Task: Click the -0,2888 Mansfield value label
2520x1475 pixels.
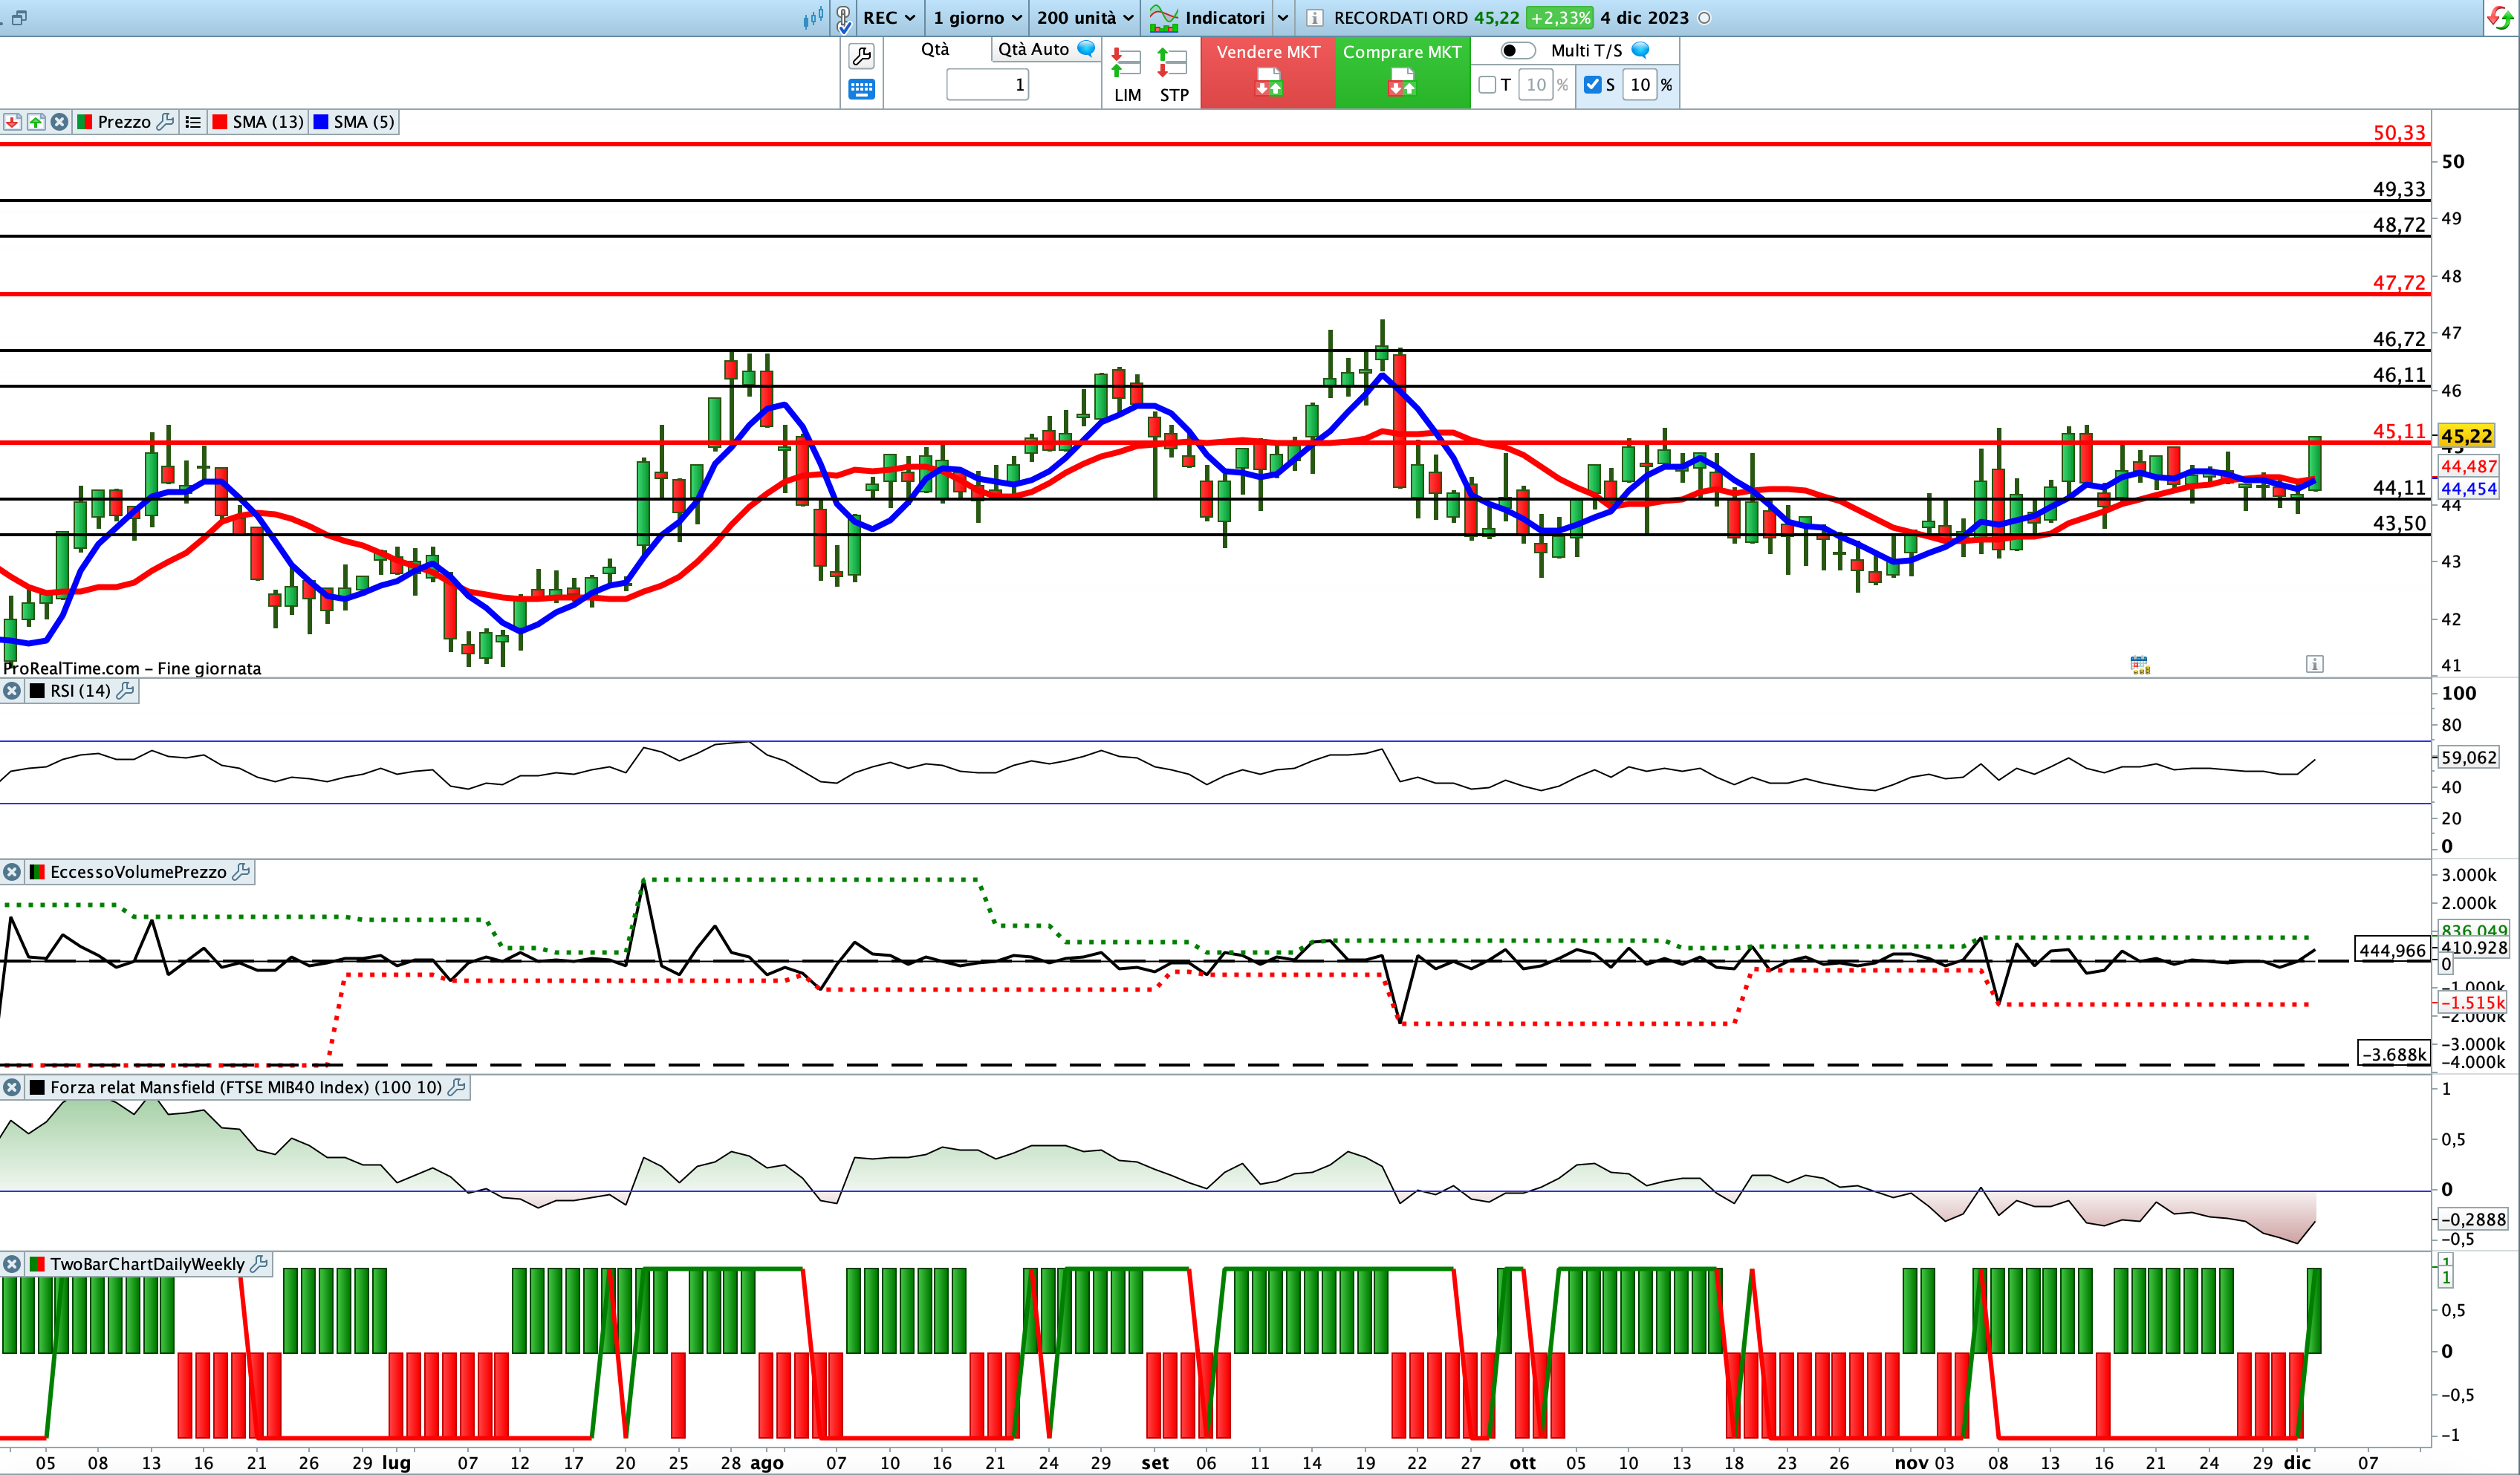Action: [2473, 1219]
